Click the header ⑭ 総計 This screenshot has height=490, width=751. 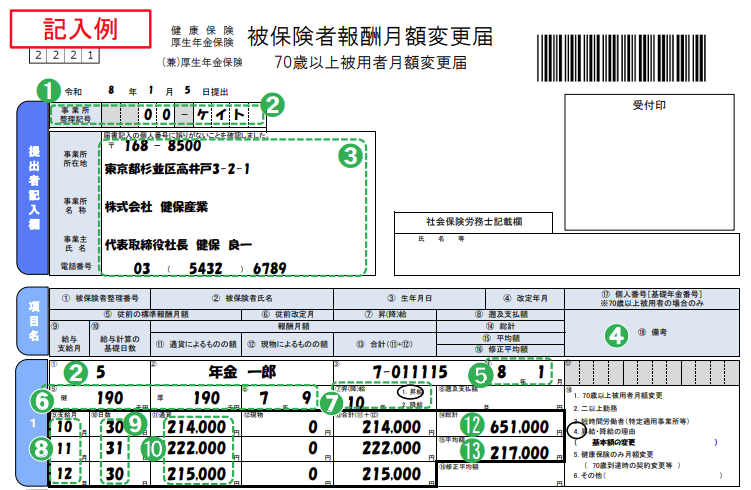pyautogui.click(x=501, y=327)
